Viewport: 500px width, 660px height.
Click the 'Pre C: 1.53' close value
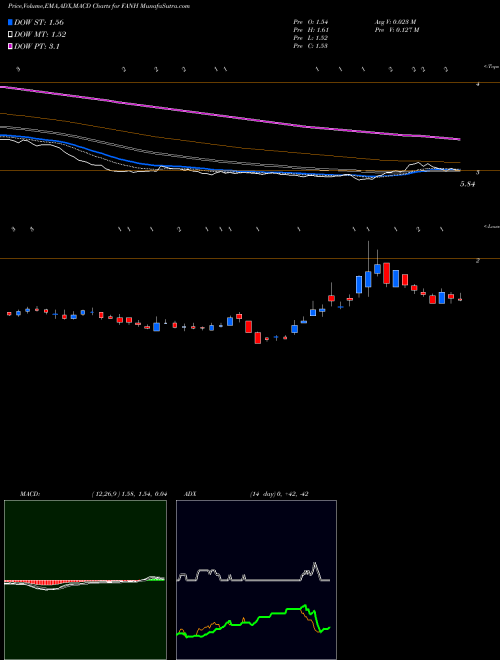(311, 46)
